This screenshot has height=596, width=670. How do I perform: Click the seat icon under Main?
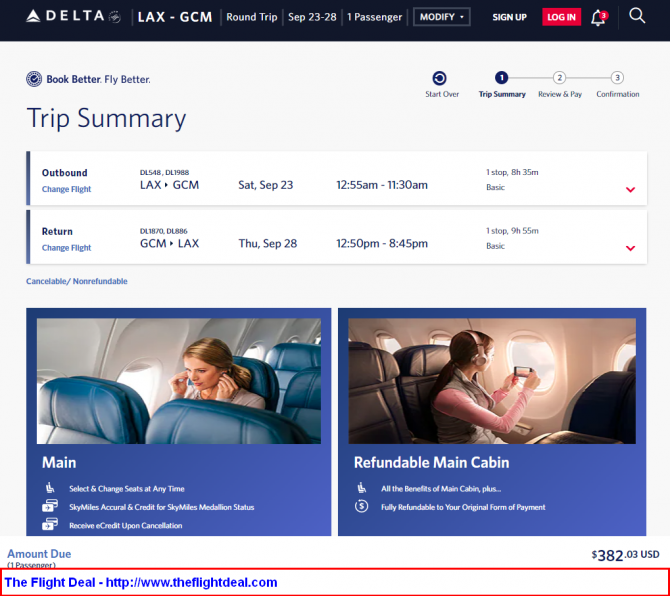(50, 487)
